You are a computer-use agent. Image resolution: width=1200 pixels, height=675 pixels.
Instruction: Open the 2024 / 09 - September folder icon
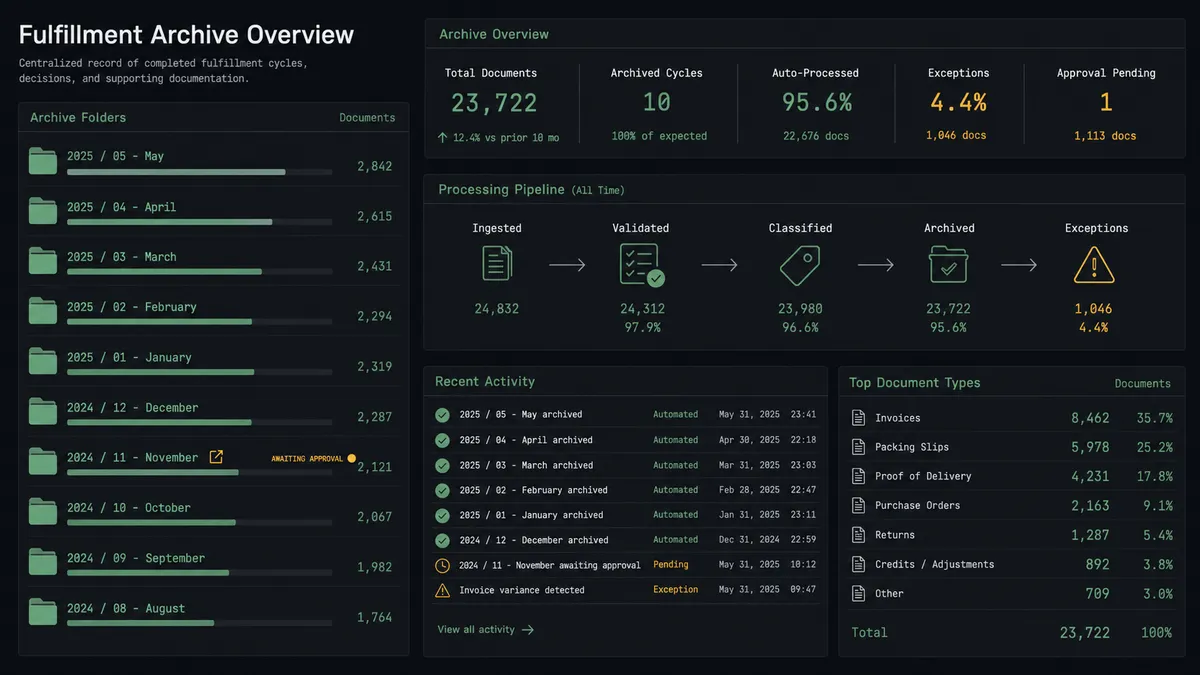coord(43,562)
